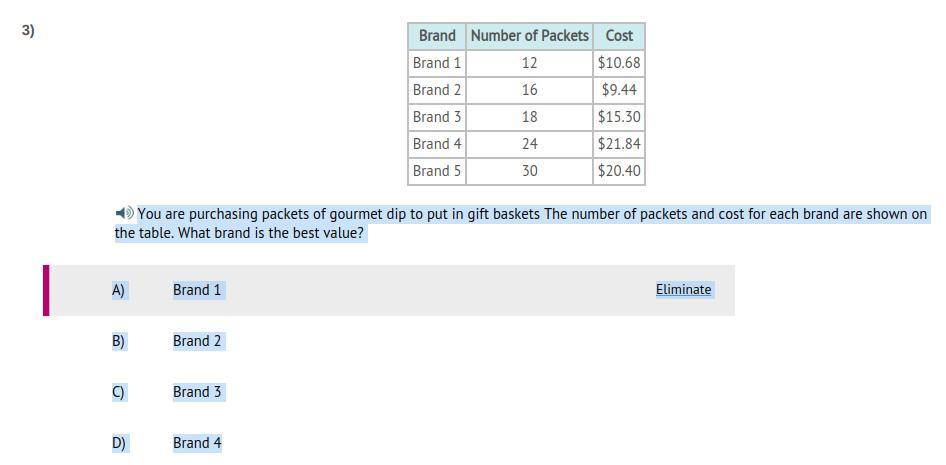Click the Brand column header
Screen dimensions: 946x465
click(437, 36)
